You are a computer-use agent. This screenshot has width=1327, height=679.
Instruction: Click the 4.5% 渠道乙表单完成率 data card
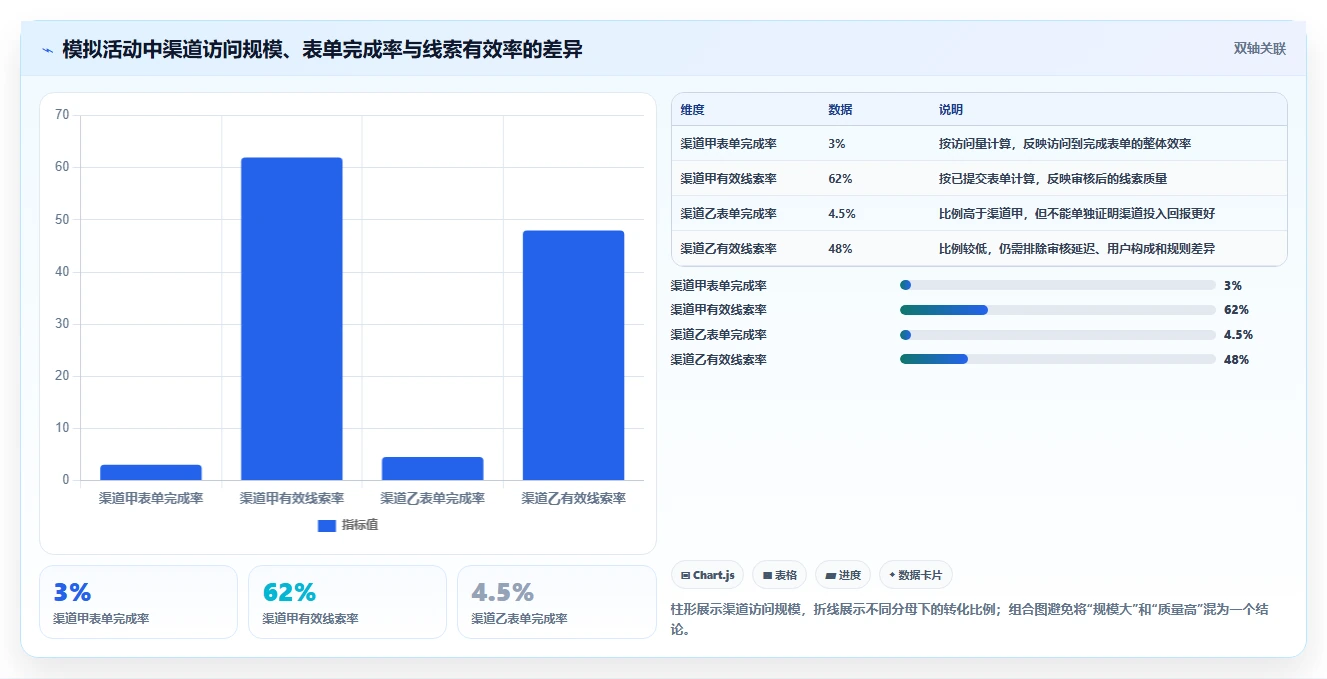tap(556, 602)
